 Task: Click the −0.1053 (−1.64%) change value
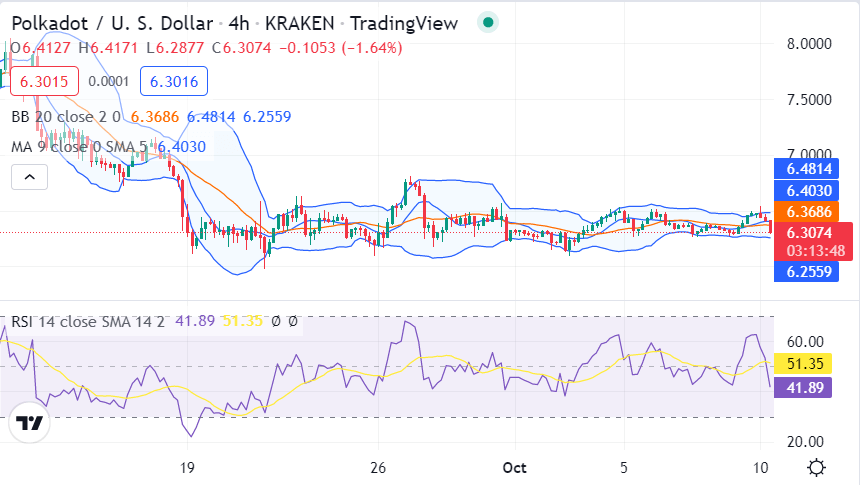[x=341, y=48]
